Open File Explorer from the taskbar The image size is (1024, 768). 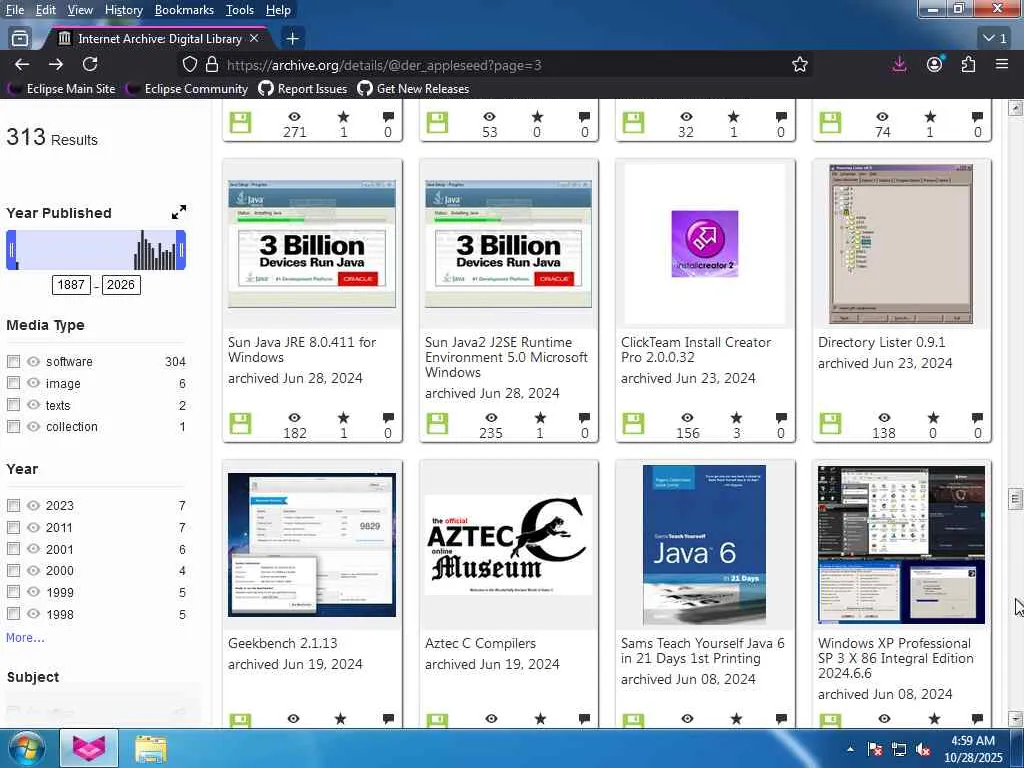[x=151, y=749]
